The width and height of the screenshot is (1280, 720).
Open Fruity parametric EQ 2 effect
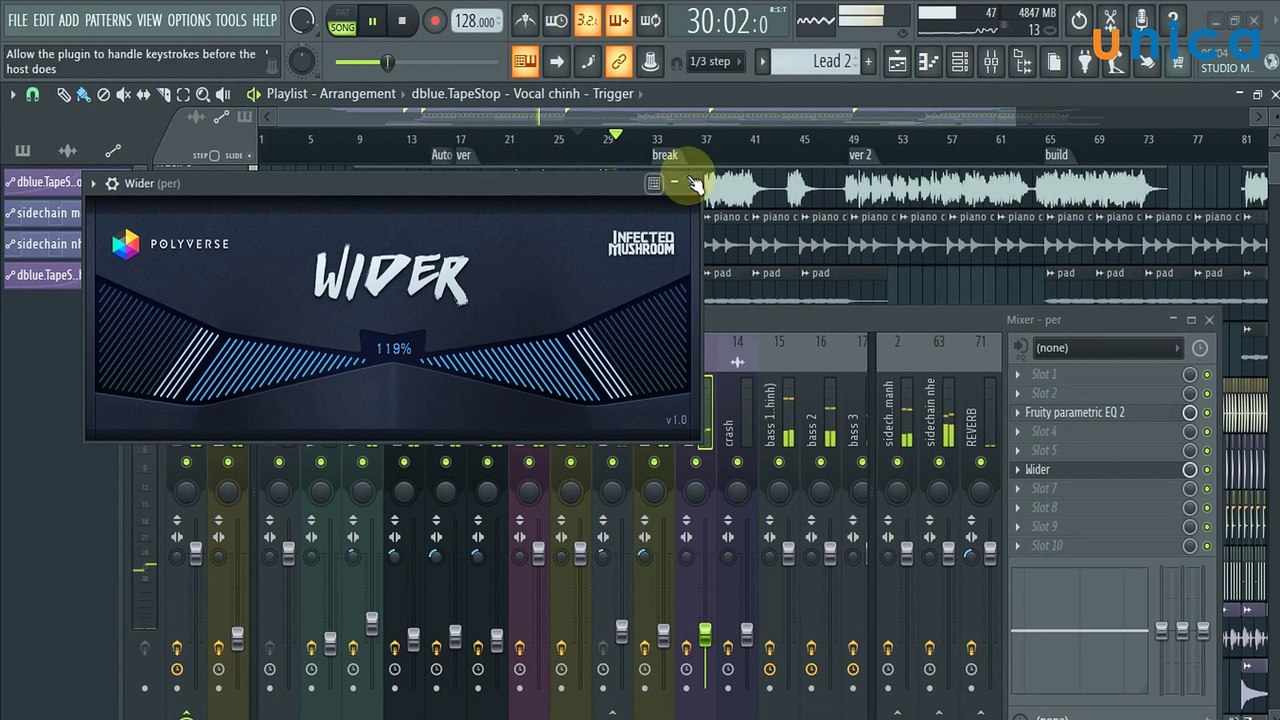click(x=1074, y=412)
